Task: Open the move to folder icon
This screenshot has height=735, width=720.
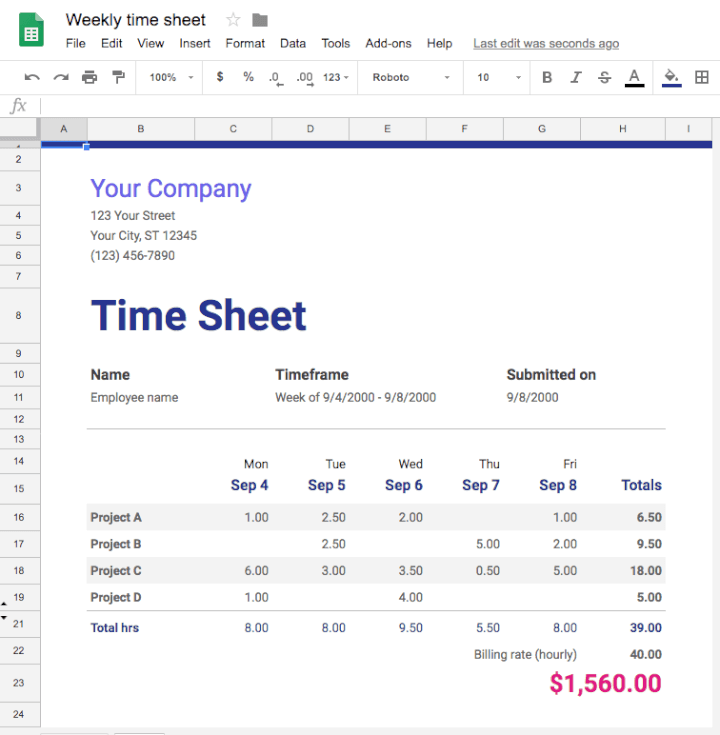Action: [x=260, y=20]
